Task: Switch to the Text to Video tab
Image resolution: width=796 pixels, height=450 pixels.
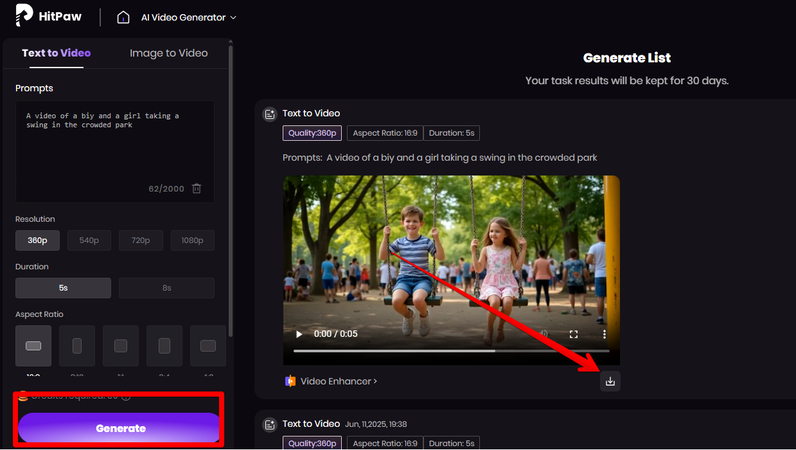Action: click(x=56, y=53)
